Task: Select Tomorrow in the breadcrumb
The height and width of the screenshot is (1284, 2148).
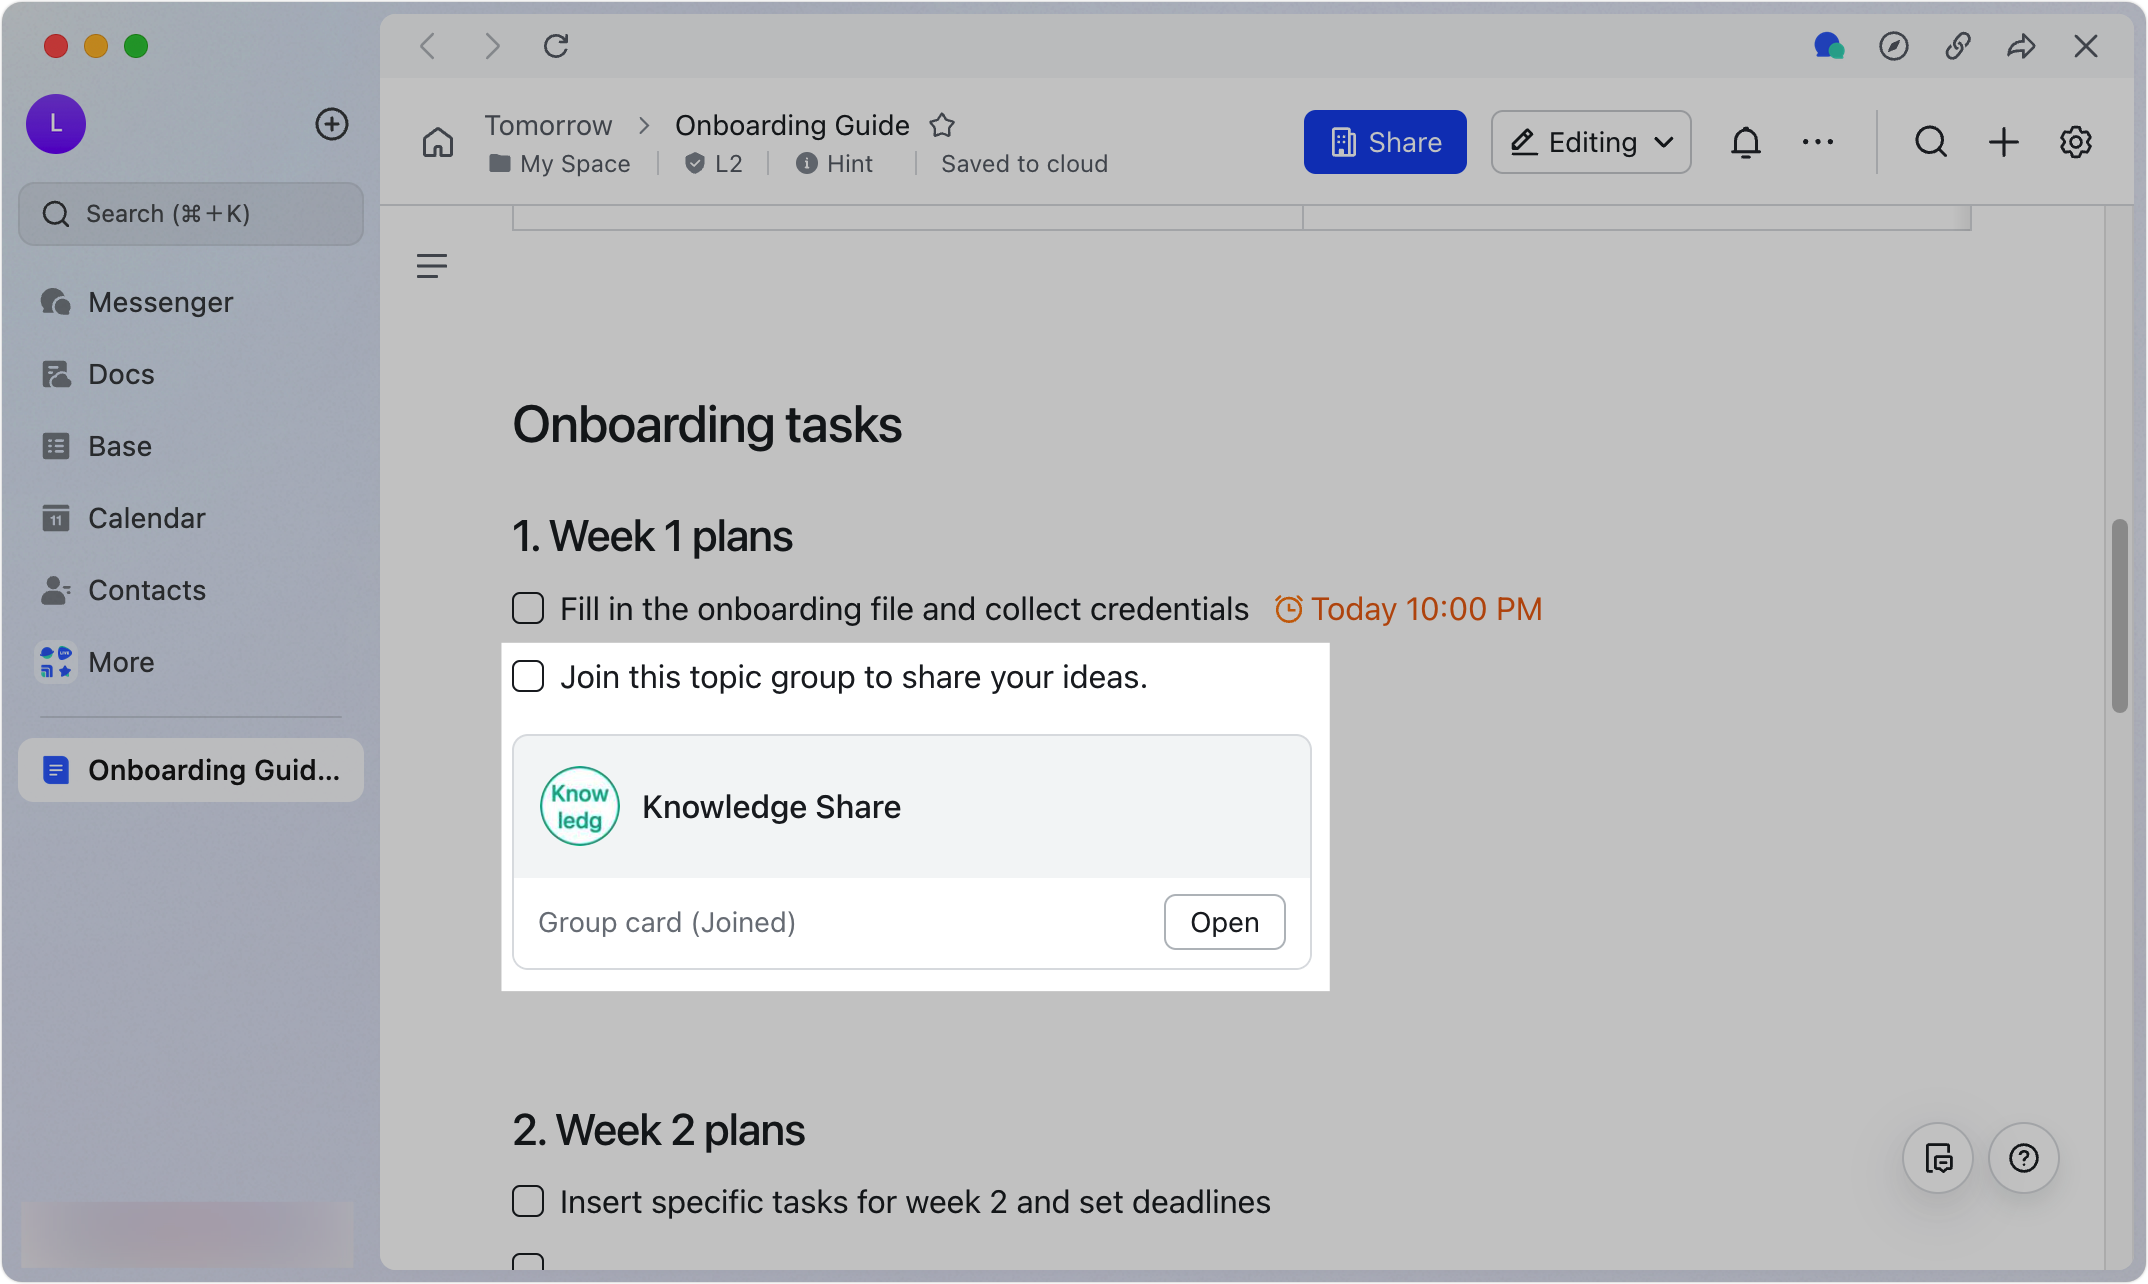Action: pos(548,125)
